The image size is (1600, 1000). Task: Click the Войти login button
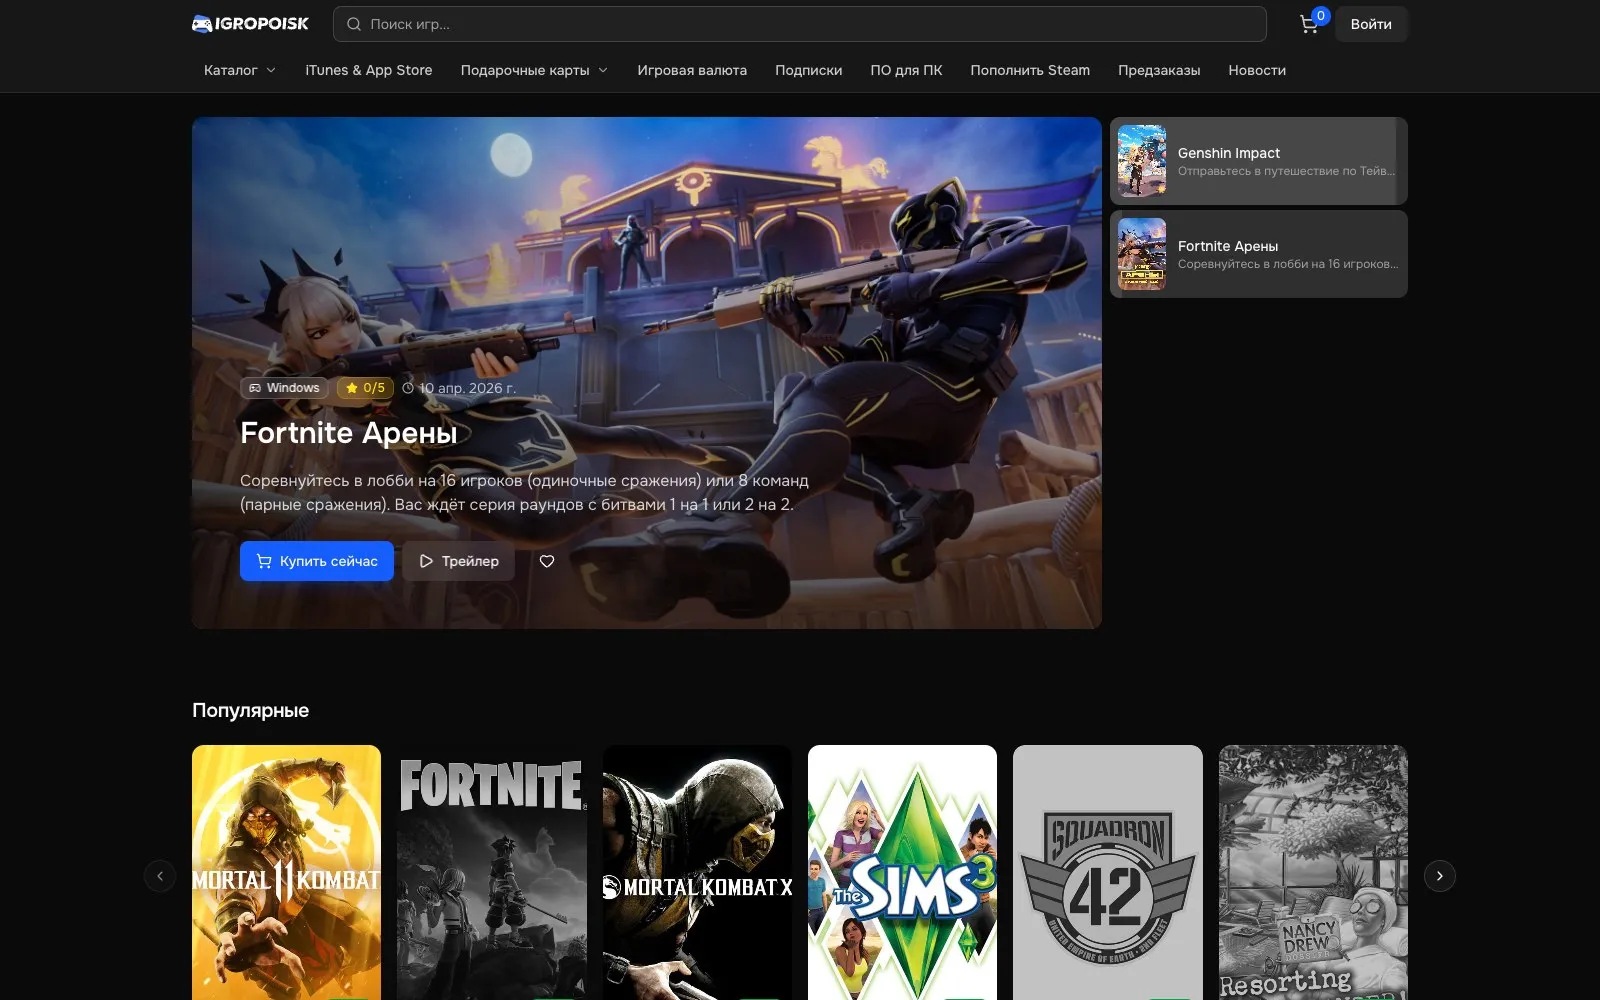pos(1371,24)
